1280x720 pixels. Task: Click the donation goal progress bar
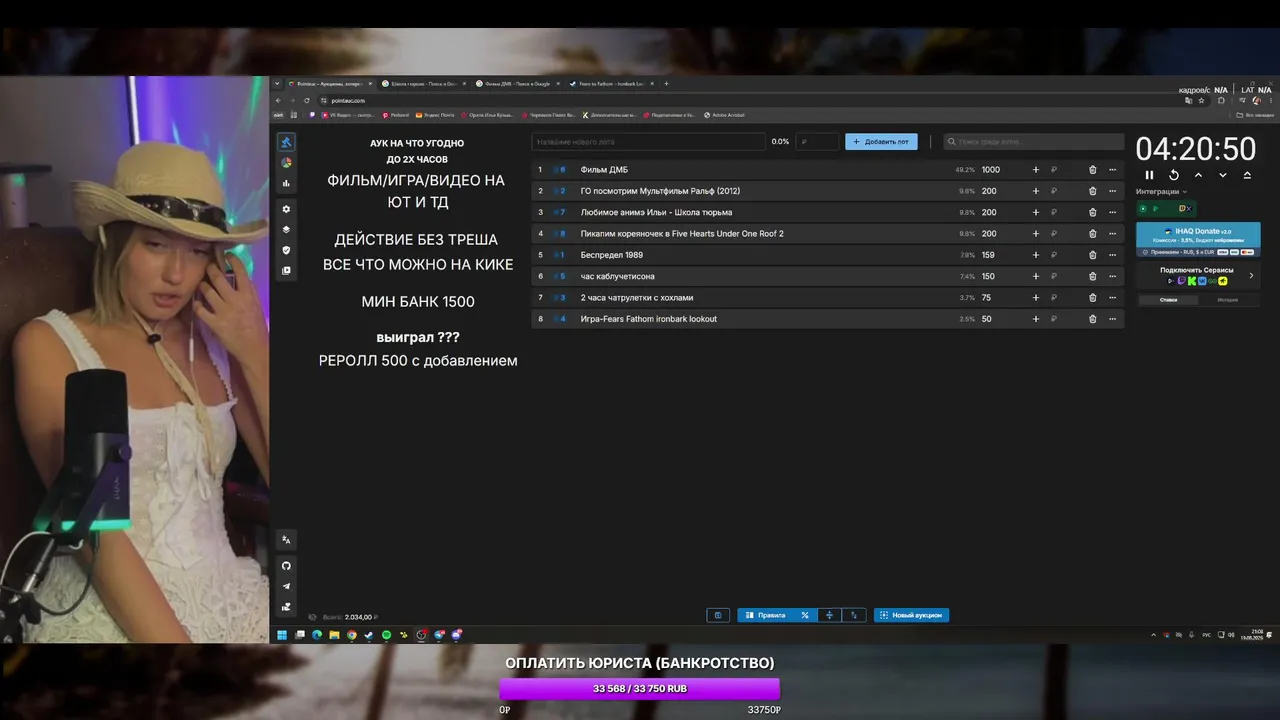[639, 689]
